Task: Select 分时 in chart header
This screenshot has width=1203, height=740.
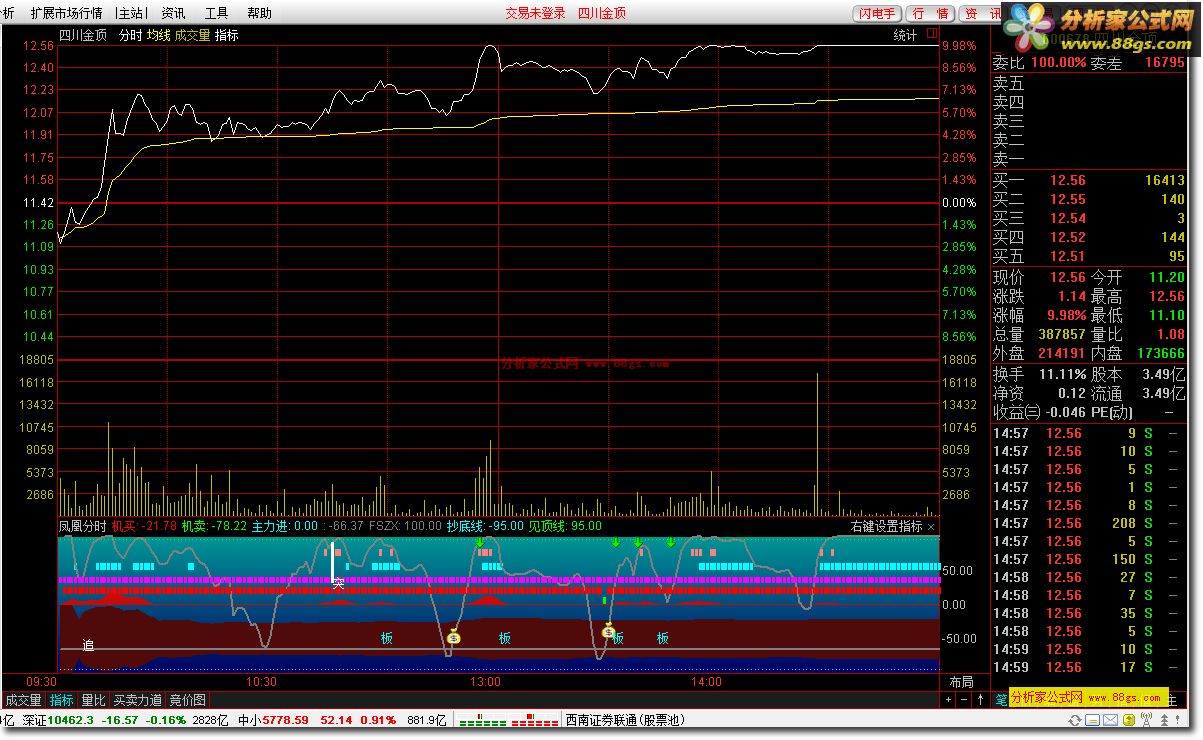Action: [130, 35]
